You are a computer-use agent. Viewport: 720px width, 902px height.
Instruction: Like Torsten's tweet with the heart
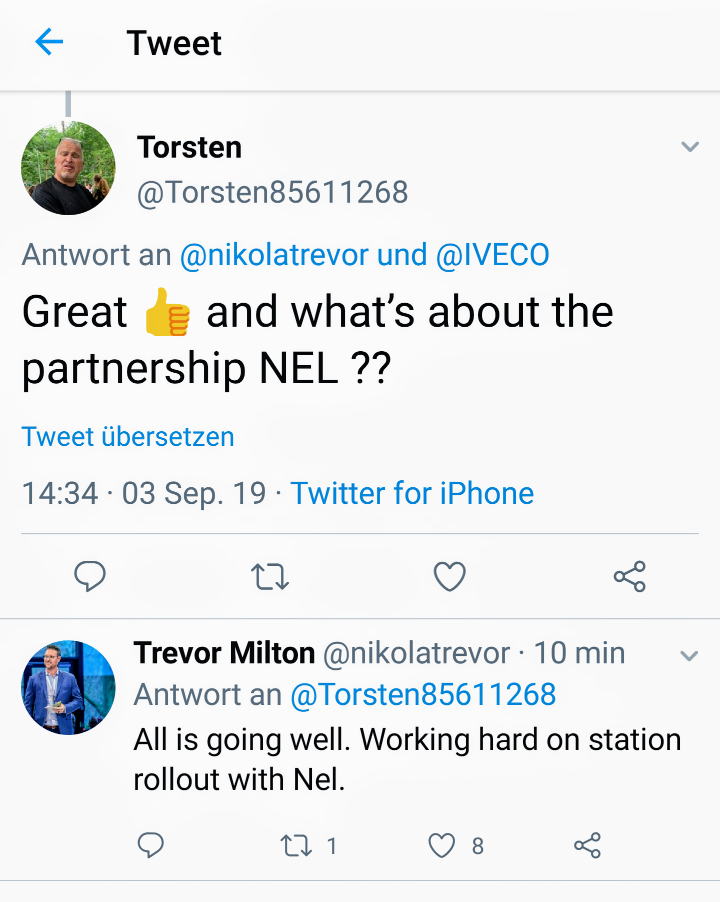(x=449, y=576)
